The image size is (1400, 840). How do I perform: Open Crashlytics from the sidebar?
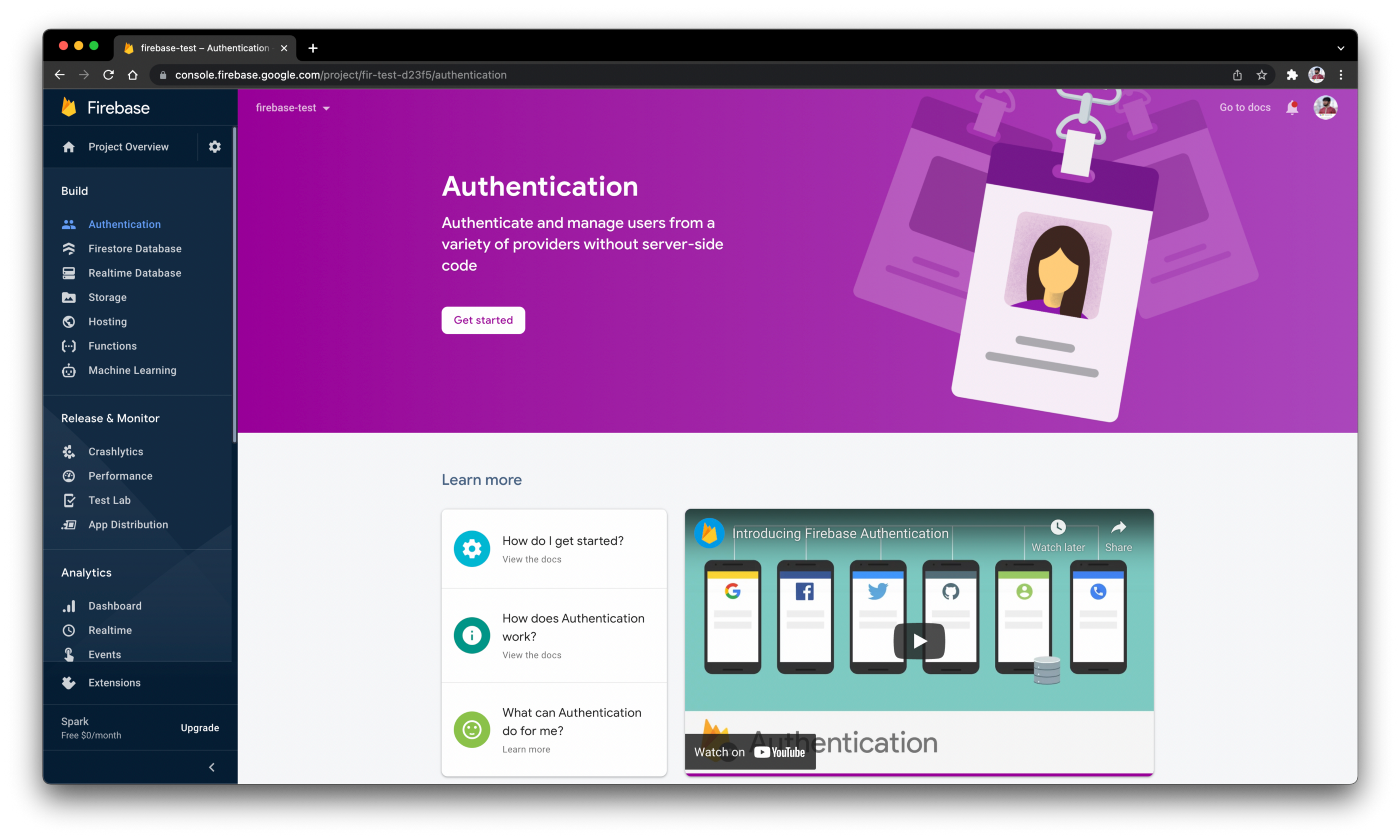coord(68,451)
